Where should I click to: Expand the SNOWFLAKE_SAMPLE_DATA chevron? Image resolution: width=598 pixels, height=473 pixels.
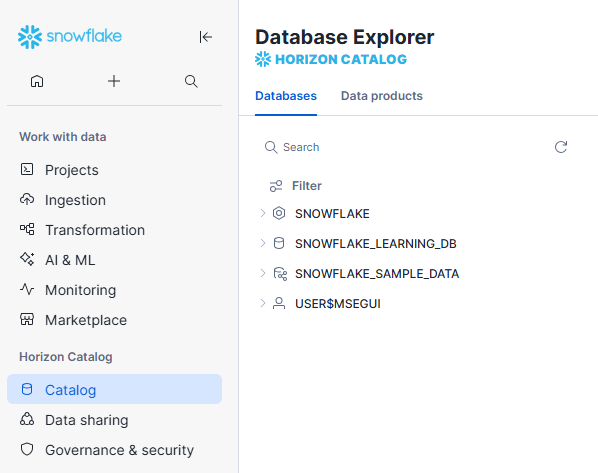pos(262,273)
